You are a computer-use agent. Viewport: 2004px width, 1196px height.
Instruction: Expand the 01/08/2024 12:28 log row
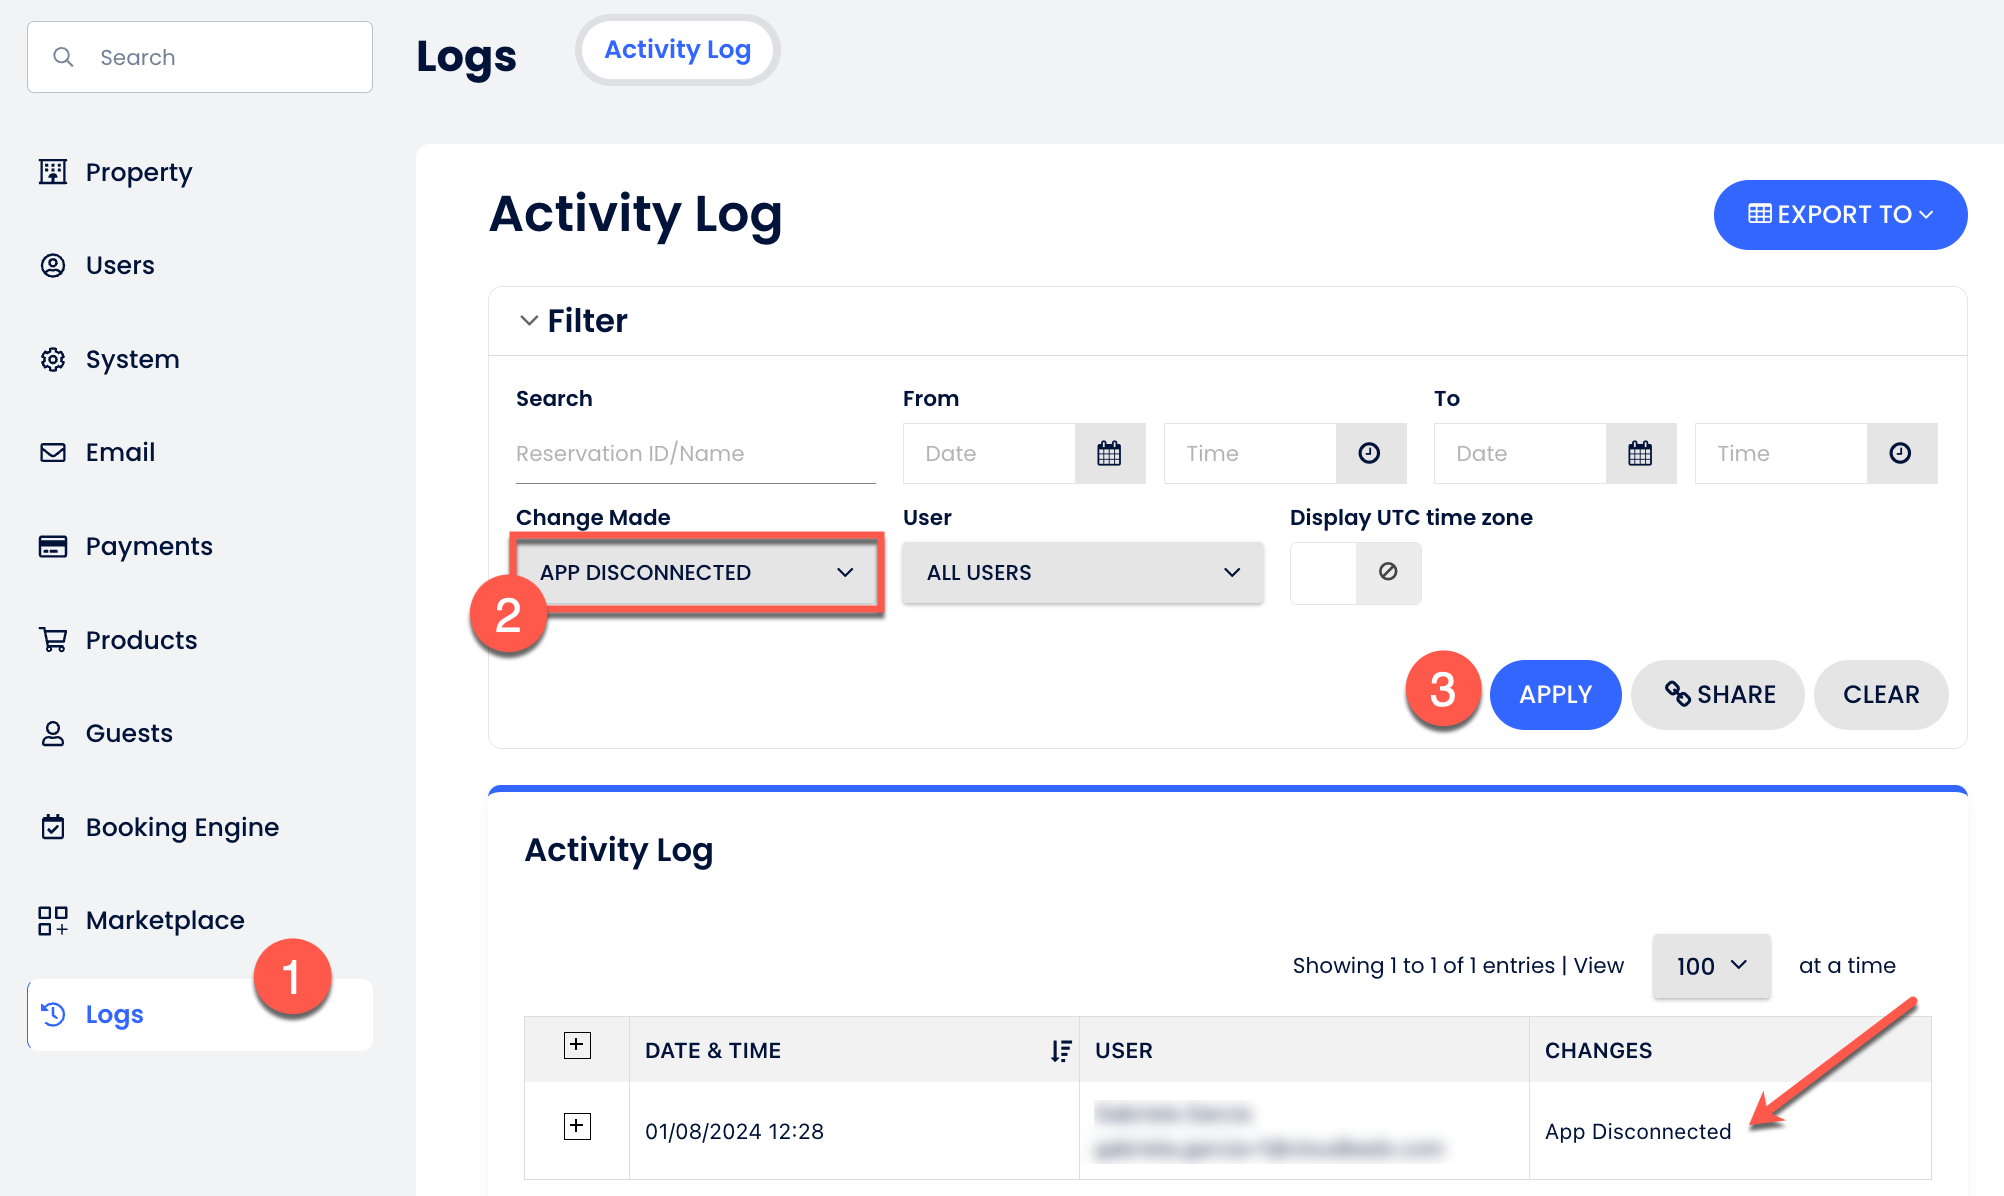point(577,1127)
